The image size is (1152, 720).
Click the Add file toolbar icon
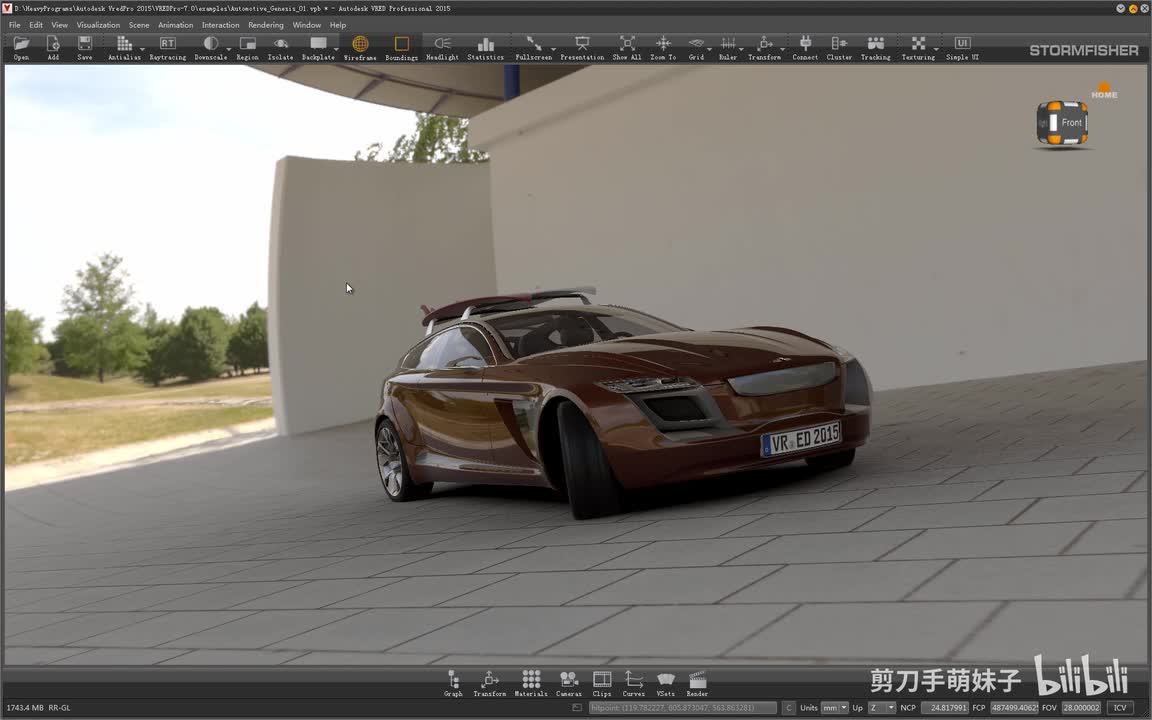53,48
